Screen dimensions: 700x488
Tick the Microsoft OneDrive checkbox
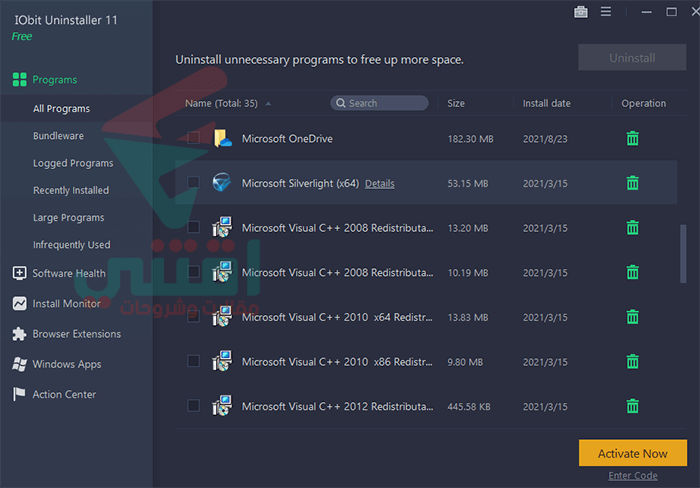[193, 138]
